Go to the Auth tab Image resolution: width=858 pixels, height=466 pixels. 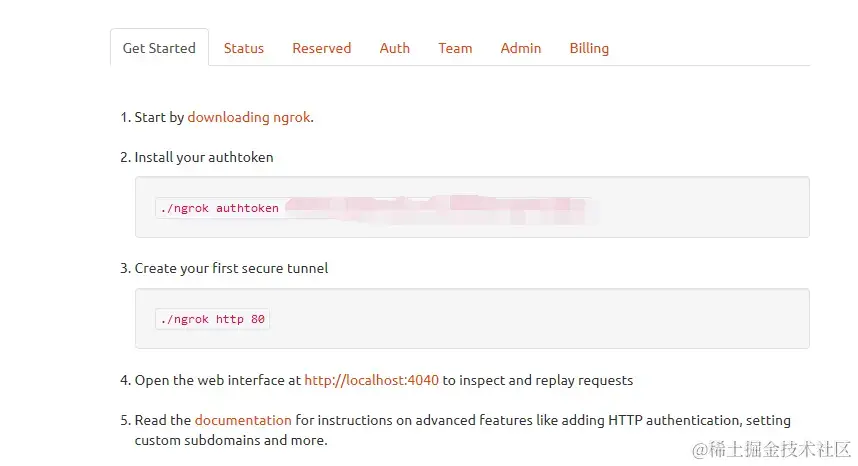(x=395, y=48)
